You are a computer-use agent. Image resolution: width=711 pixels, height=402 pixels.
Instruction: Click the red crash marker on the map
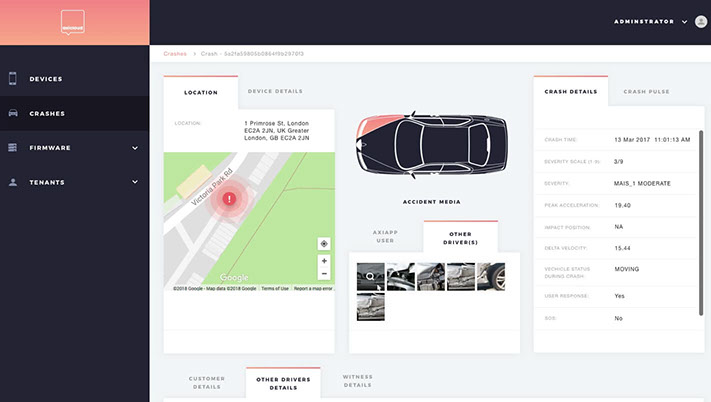tap(230, 199)
